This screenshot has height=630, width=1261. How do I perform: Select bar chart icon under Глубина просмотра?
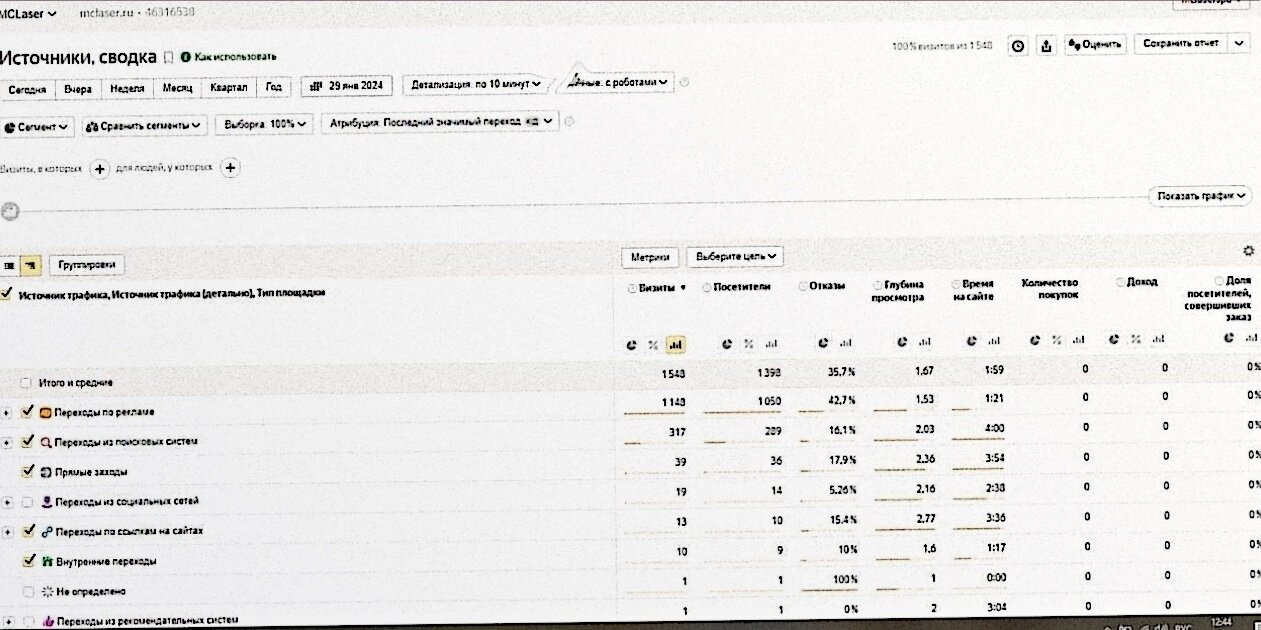(926, 341)
